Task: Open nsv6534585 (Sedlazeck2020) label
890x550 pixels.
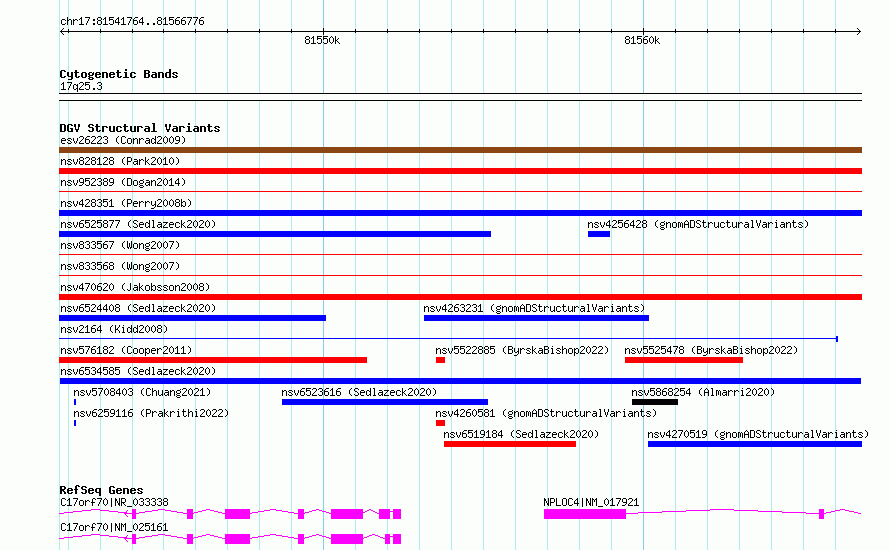Action: tap(138, 371)
